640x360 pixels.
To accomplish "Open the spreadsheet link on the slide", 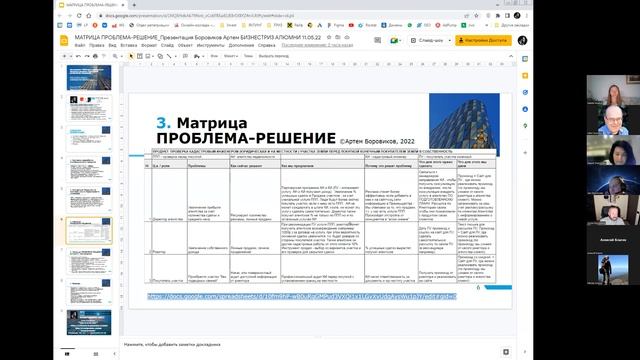I will click(x=302, y=296).
